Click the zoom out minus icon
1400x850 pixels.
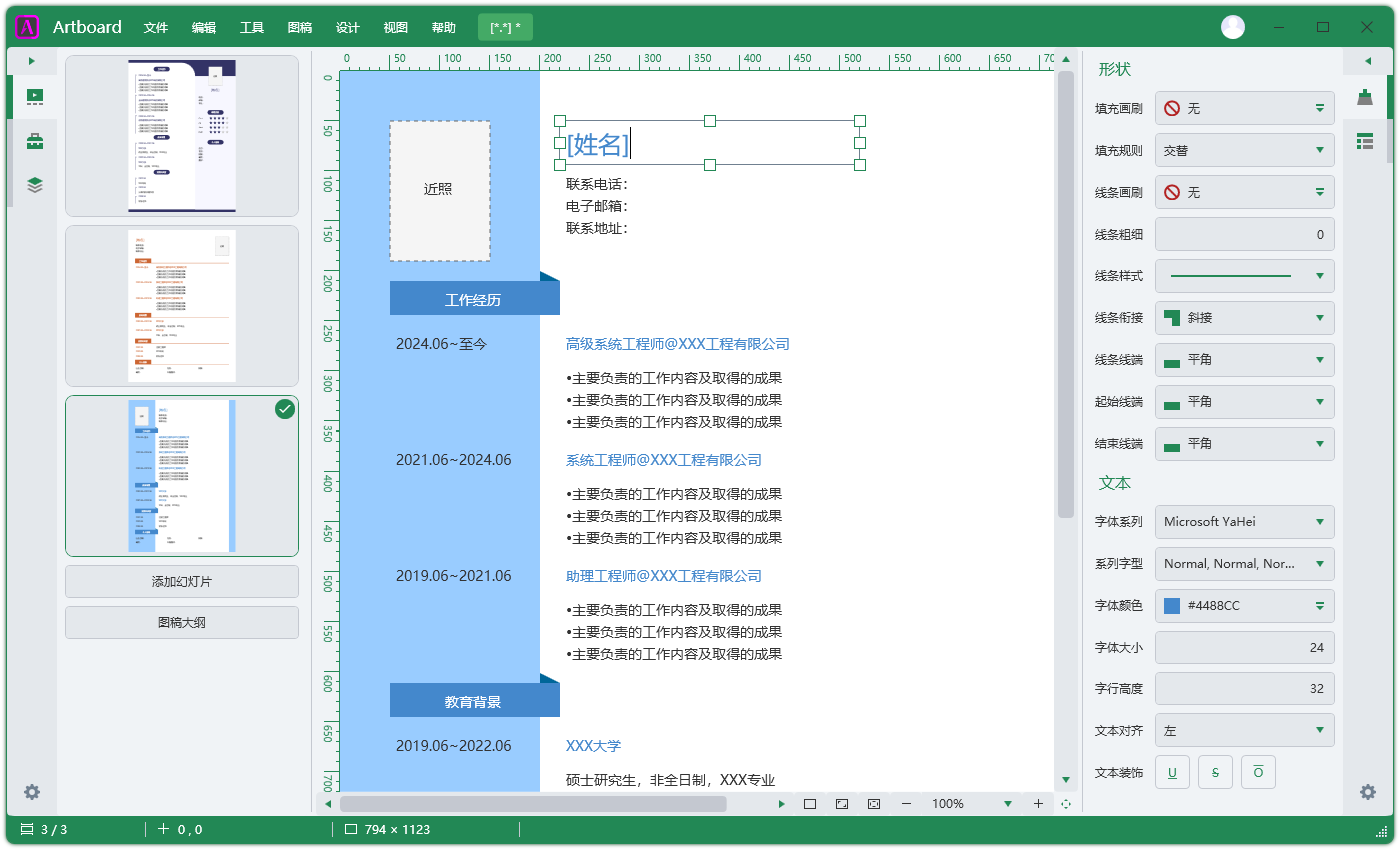click(x=906, y=804)
